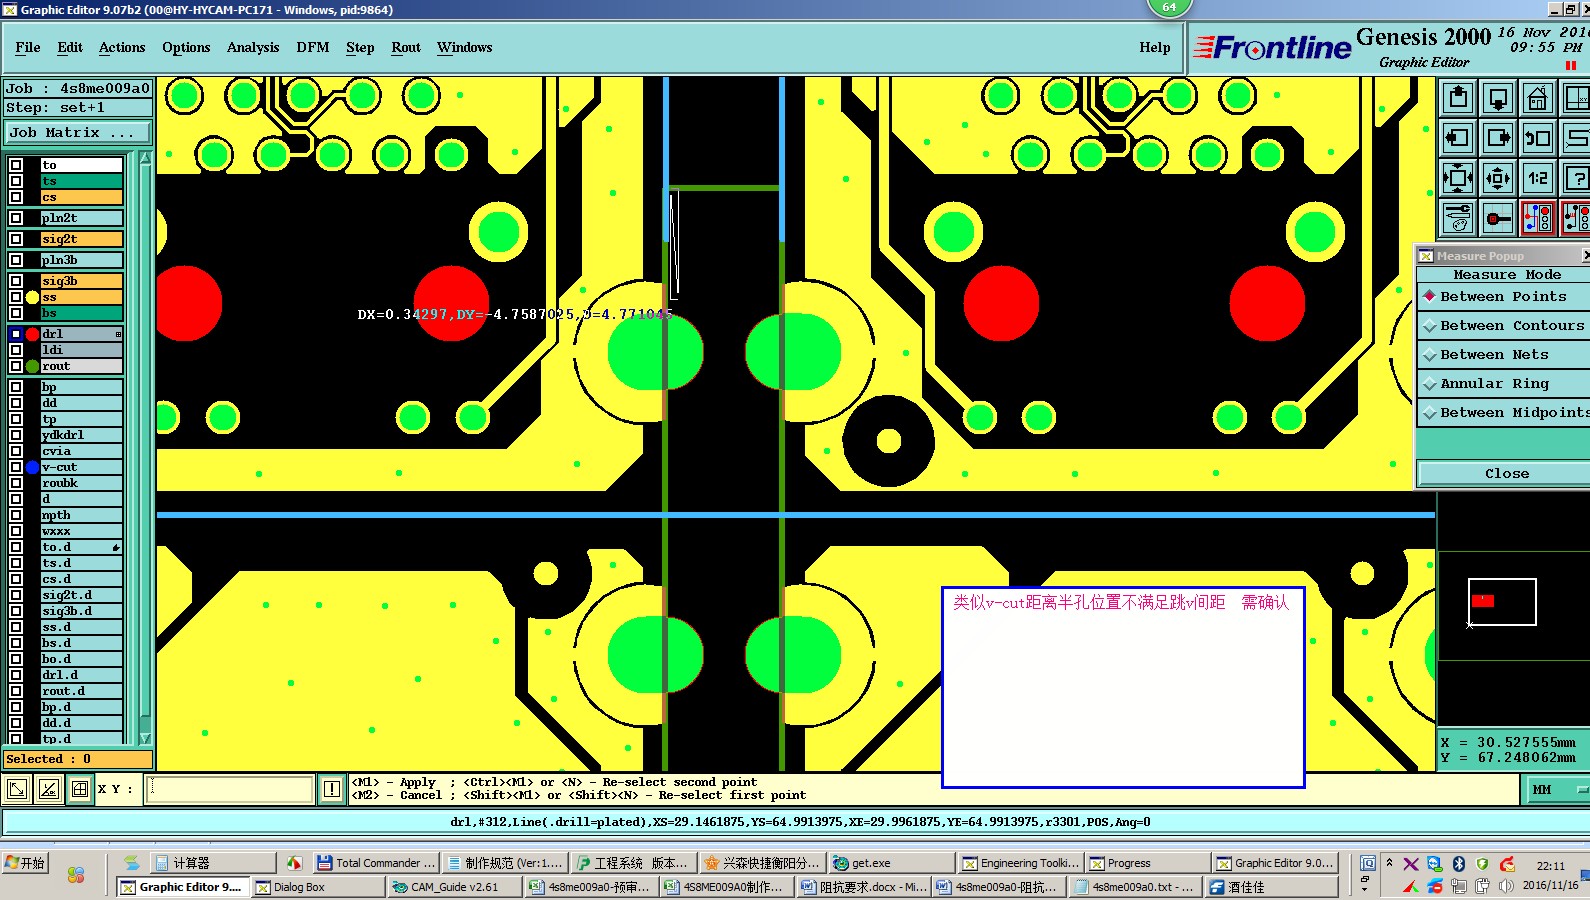Click the pan left arrow tool icon
This screenshot has width=1590, height=900.
(x=1458, y=138)
